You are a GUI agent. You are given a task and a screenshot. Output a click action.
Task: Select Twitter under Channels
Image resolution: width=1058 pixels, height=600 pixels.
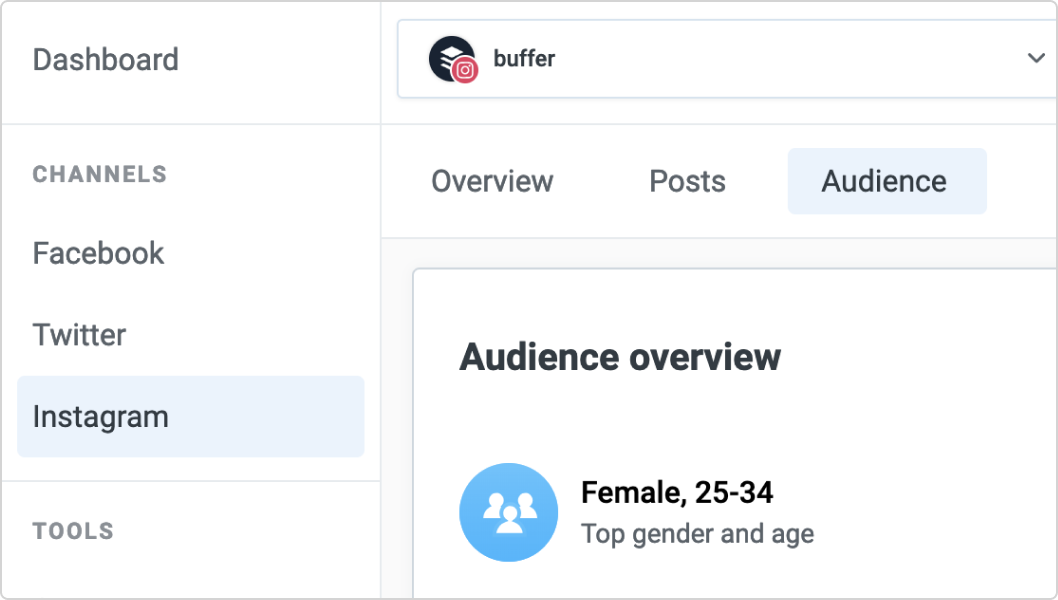point(79,335)
